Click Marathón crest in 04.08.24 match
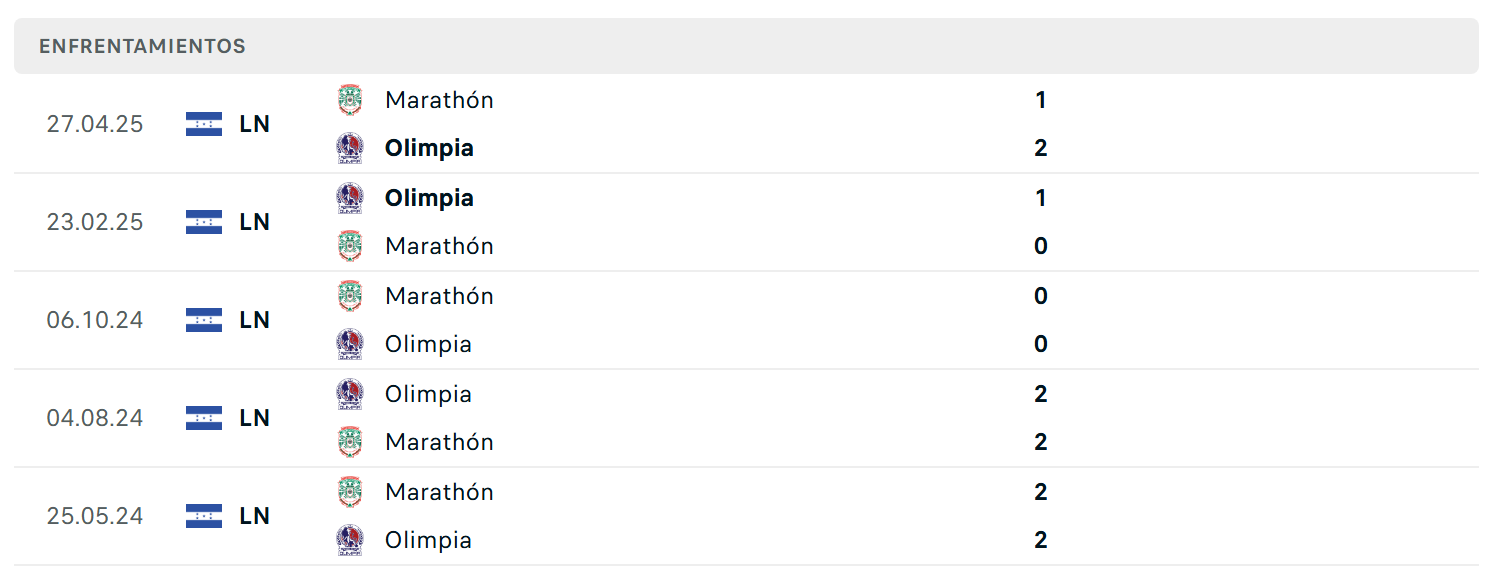The height and width of the screenshot is (579, 1495). point(349,442)
